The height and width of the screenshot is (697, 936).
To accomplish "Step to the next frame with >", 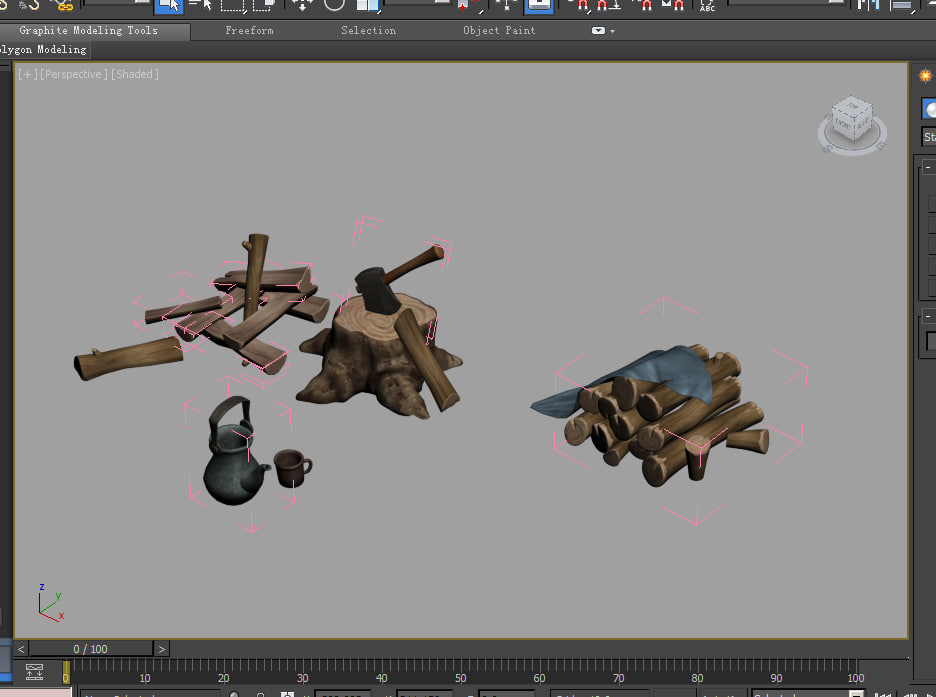I will pos(162,649).
